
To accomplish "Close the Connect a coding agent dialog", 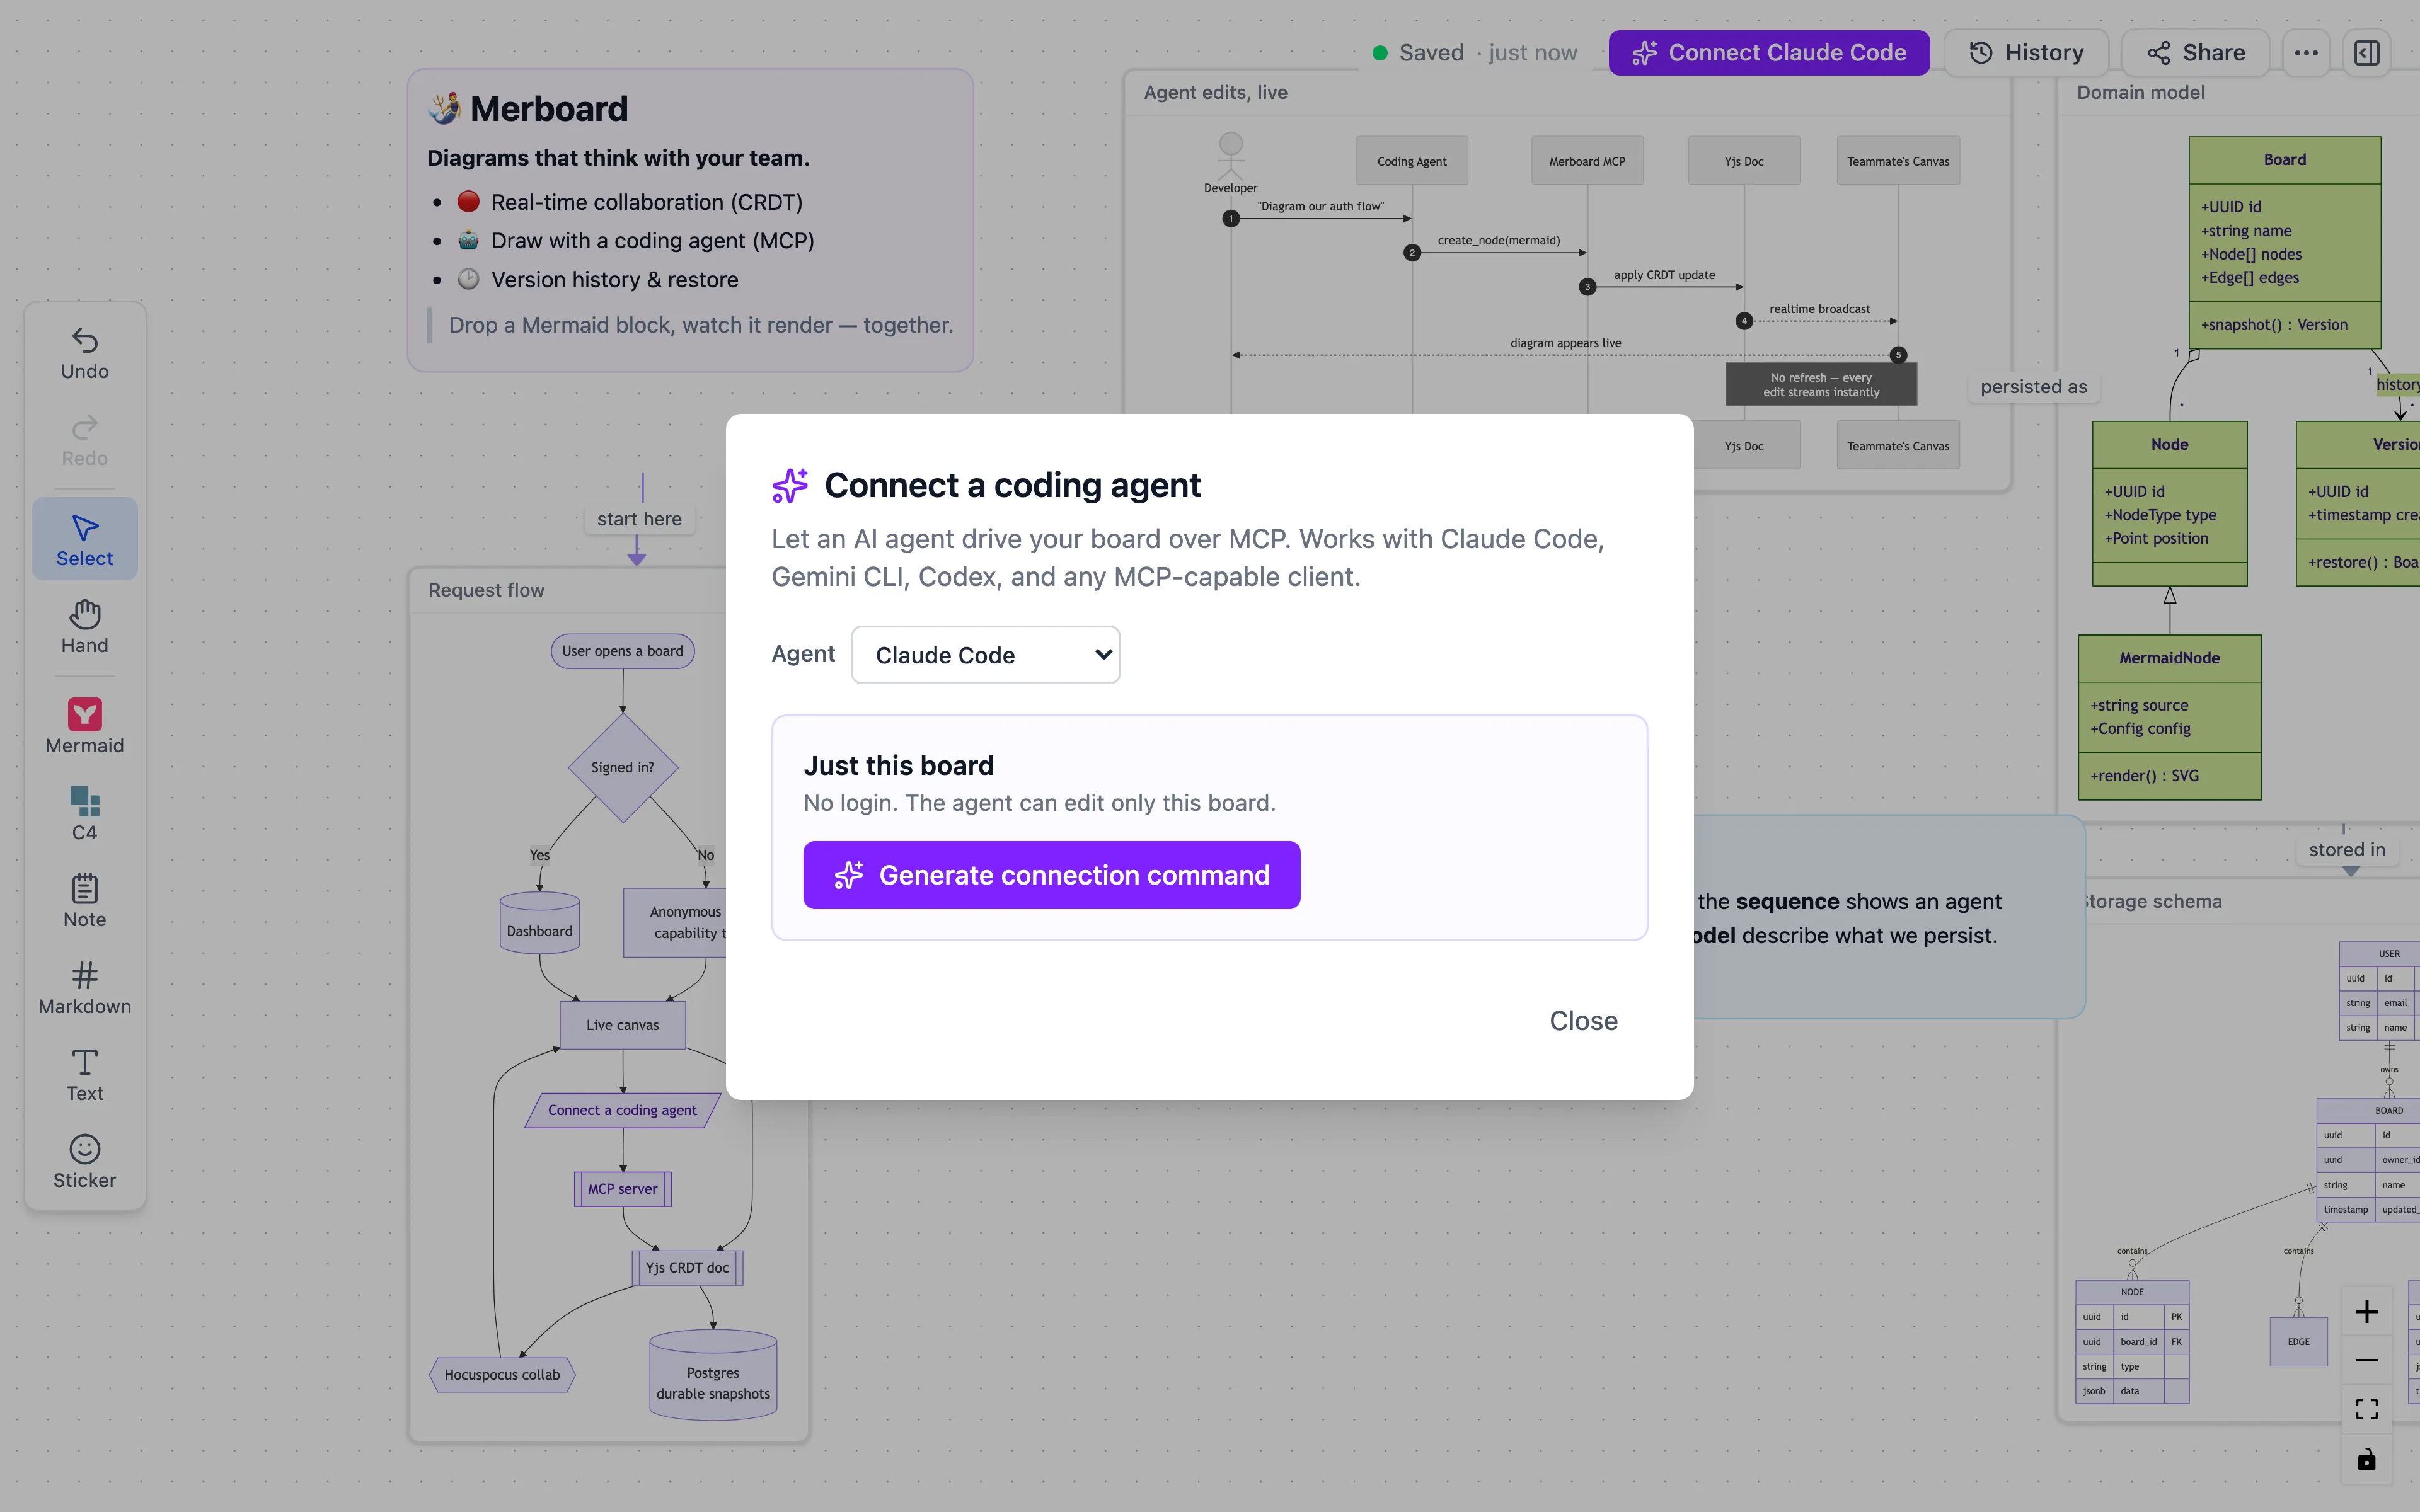I will tap(1583, 1021).
